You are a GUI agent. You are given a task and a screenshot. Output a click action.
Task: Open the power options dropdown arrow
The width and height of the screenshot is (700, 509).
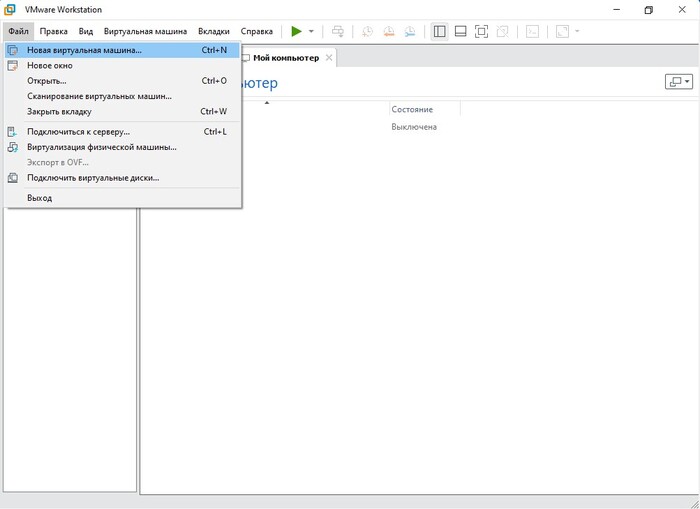311,31
